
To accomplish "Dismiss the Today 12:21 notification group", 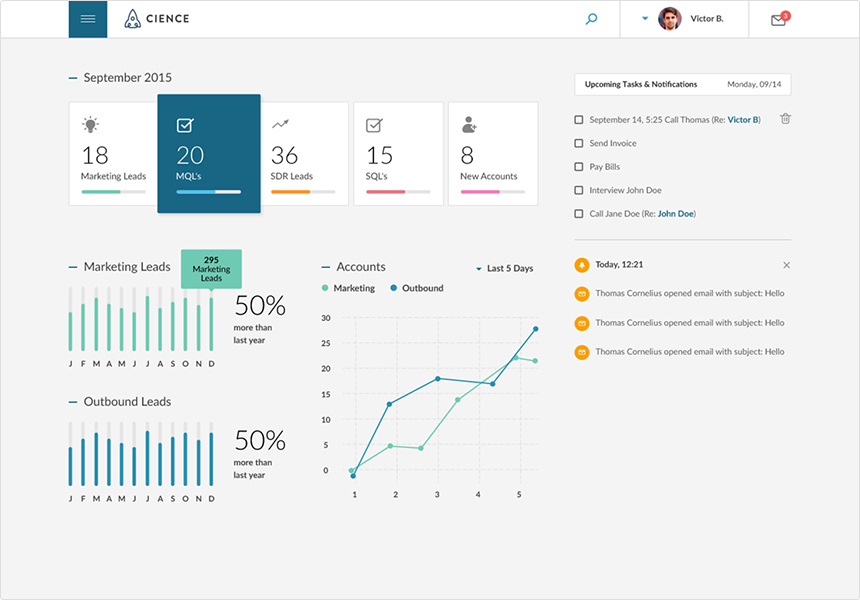I will click(786, 265).
